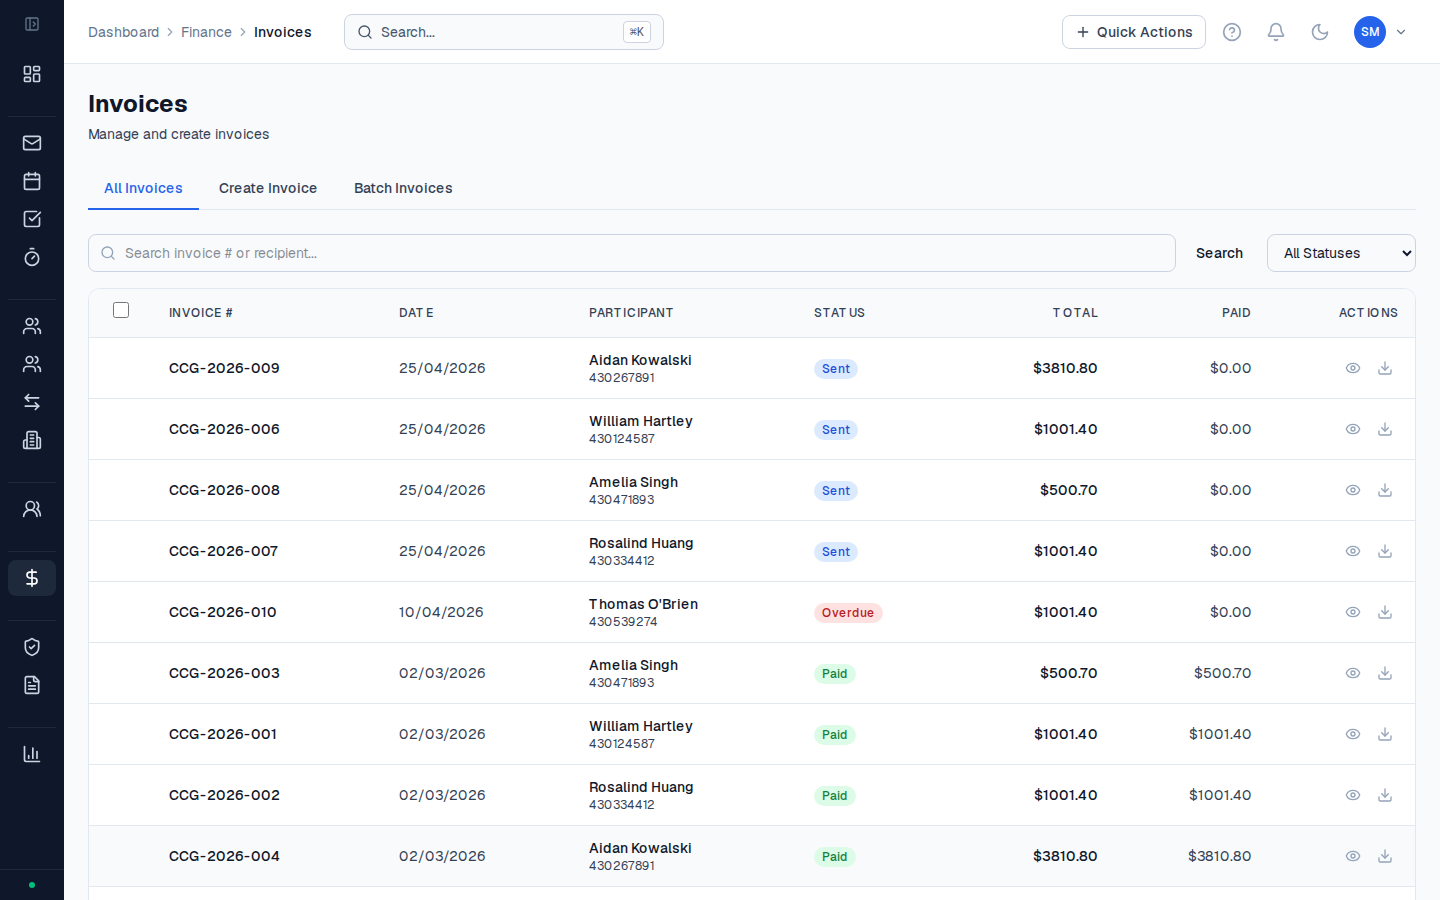This screenshot has width=1440, height=900.
Task: Open the mail icon in sidebar
Action: (x=32, y=143)
